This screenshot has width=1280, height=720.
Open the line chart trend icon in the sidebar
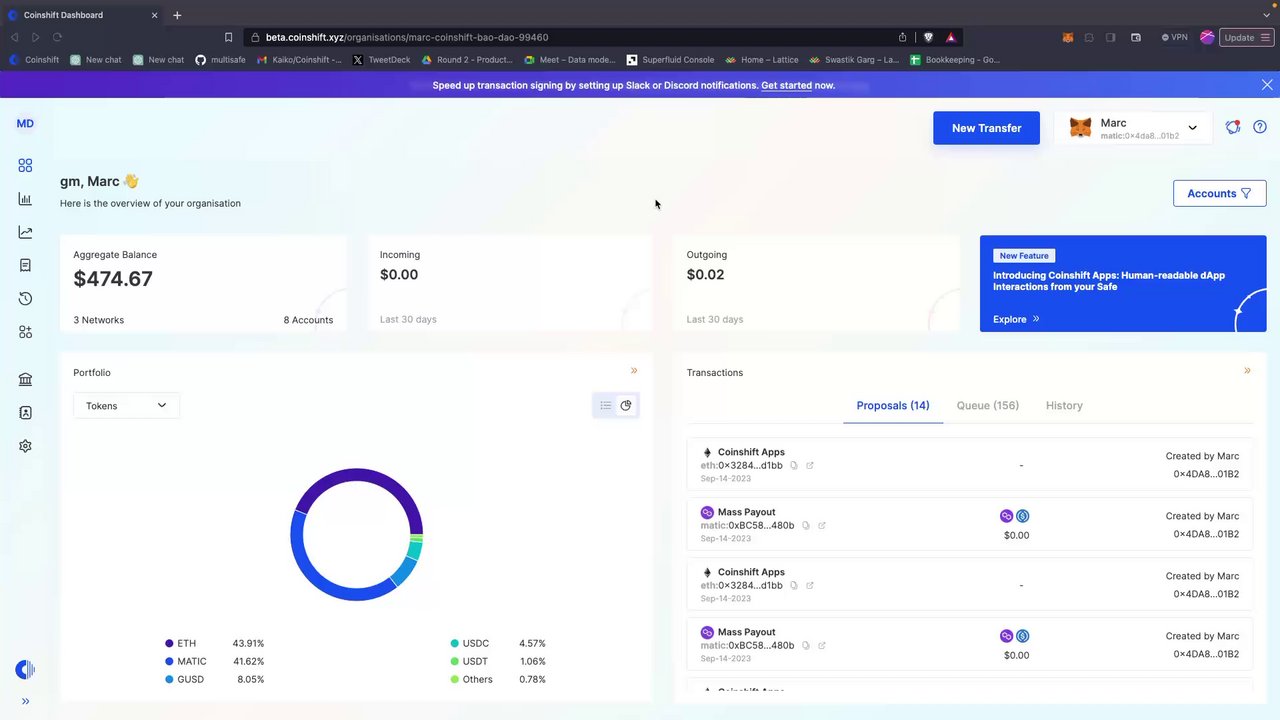point(25,232)
